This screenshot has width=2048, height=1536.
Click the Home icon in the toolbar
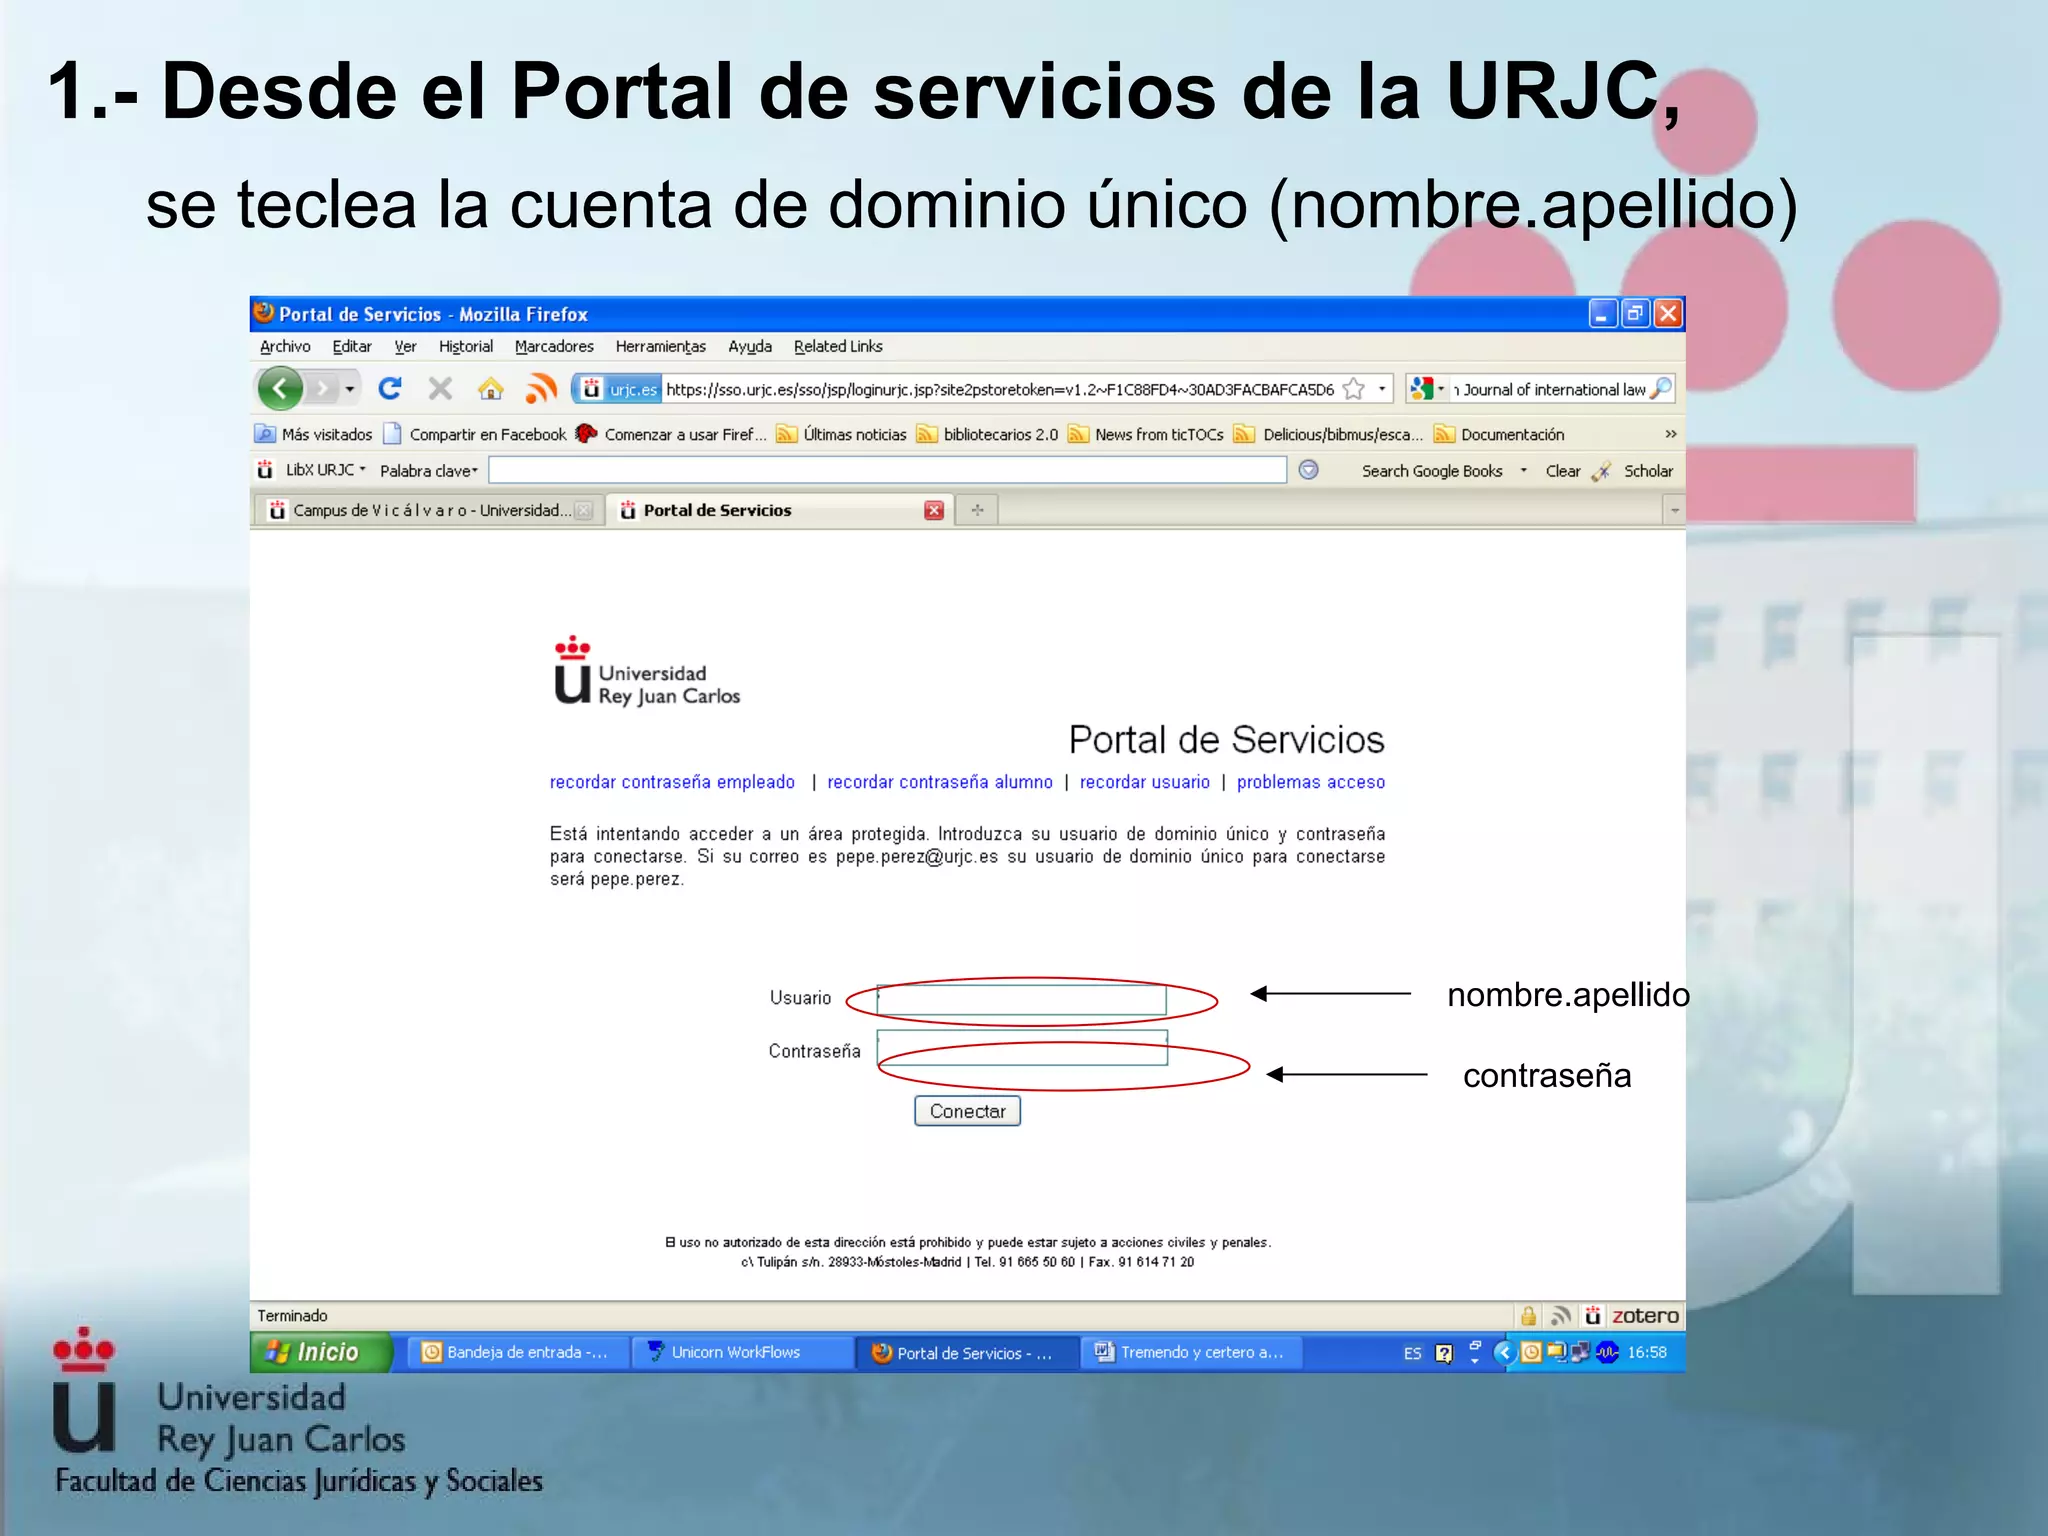coord(490,389)
